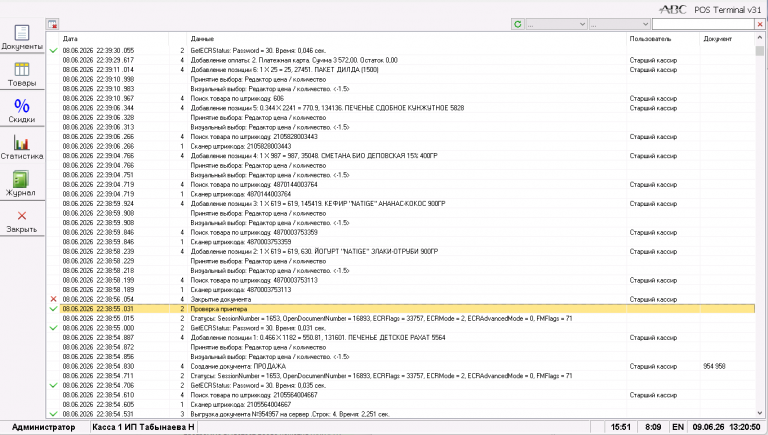This screenshot has width=768, height=435.
Task: Click the search input field
Action: 703,24
